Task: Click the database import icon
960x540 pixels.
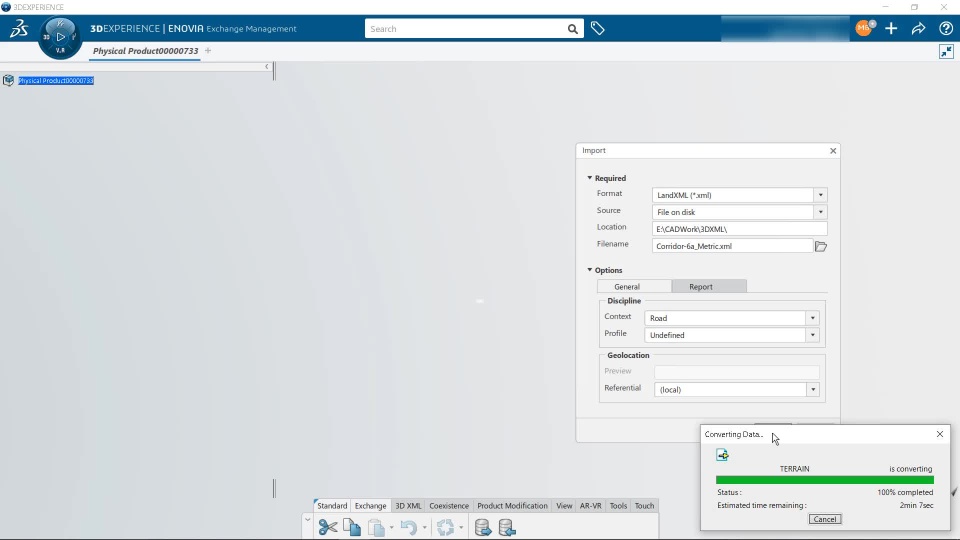Action: [507, 527]
